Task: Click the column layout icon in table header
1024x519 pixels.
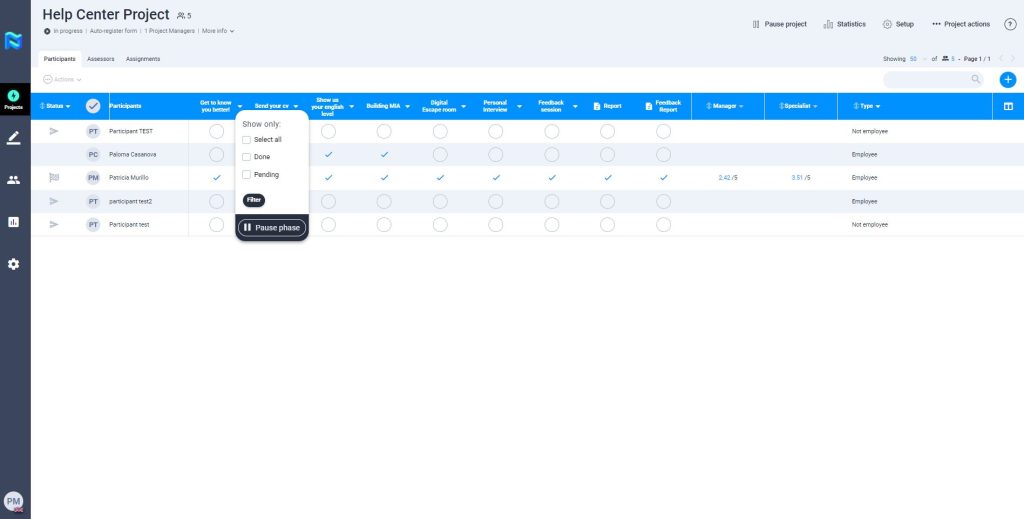Action: [x=1008, y=106]
